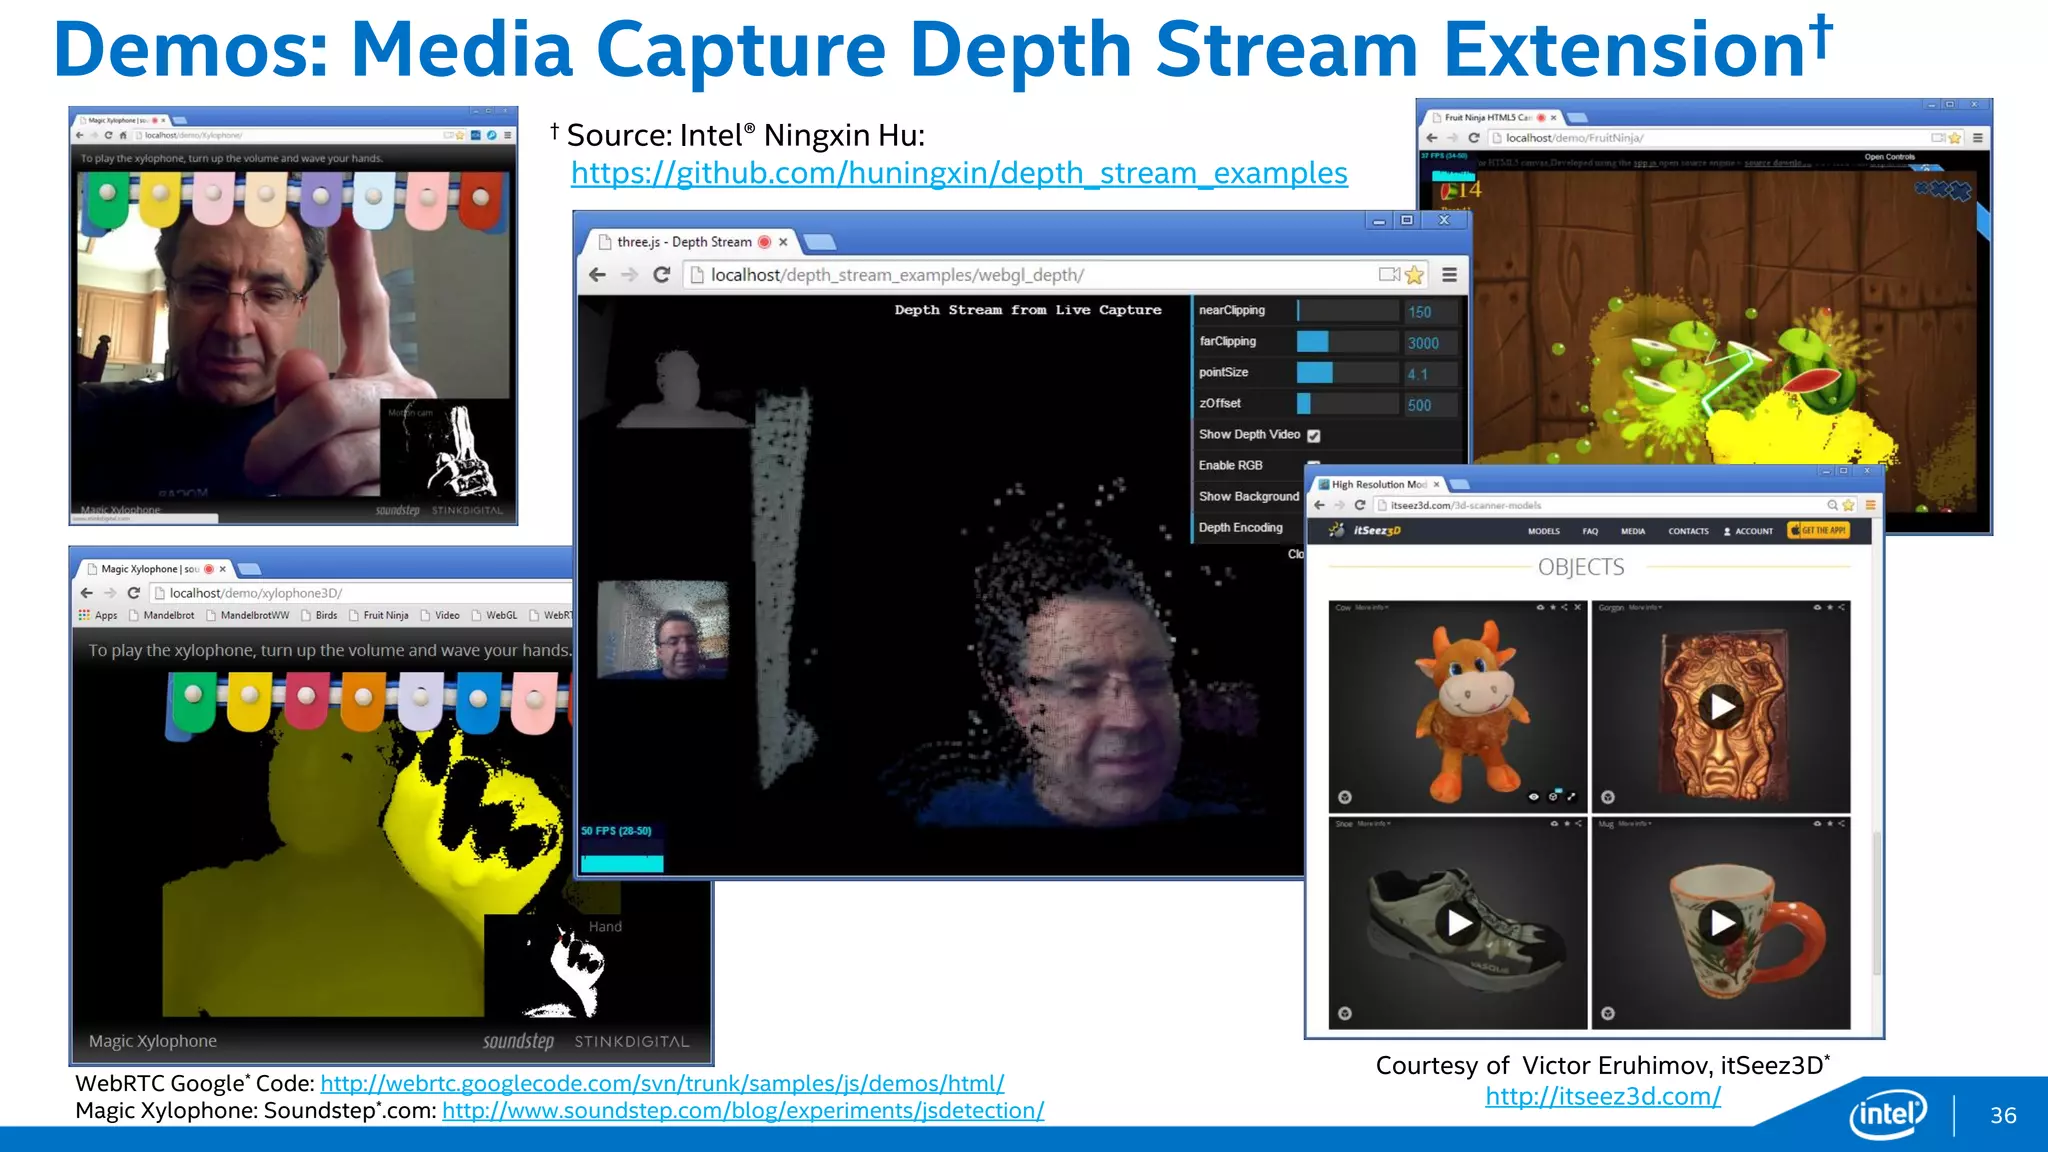Open ACCOUNT menu on itSeez3D site
Image resolution: width=2048 pixels, height=1152 pixels.
point(1749,531)
